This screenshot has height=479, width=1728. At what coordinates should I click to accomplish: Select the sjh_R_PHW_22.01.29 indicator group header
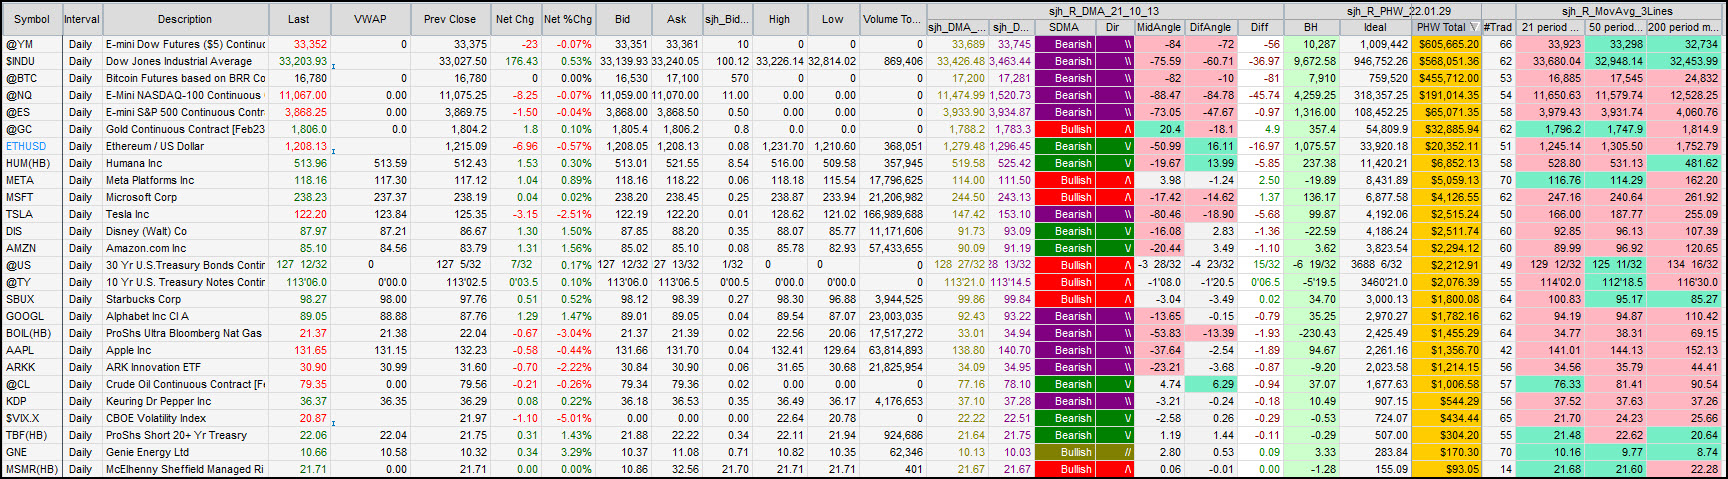[1398, 11]
